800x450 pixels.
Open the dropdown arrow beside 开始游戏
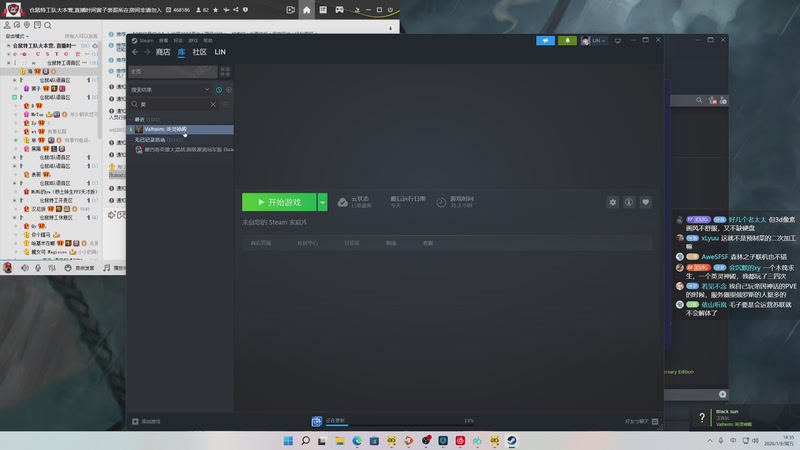[x=322, y=202]
